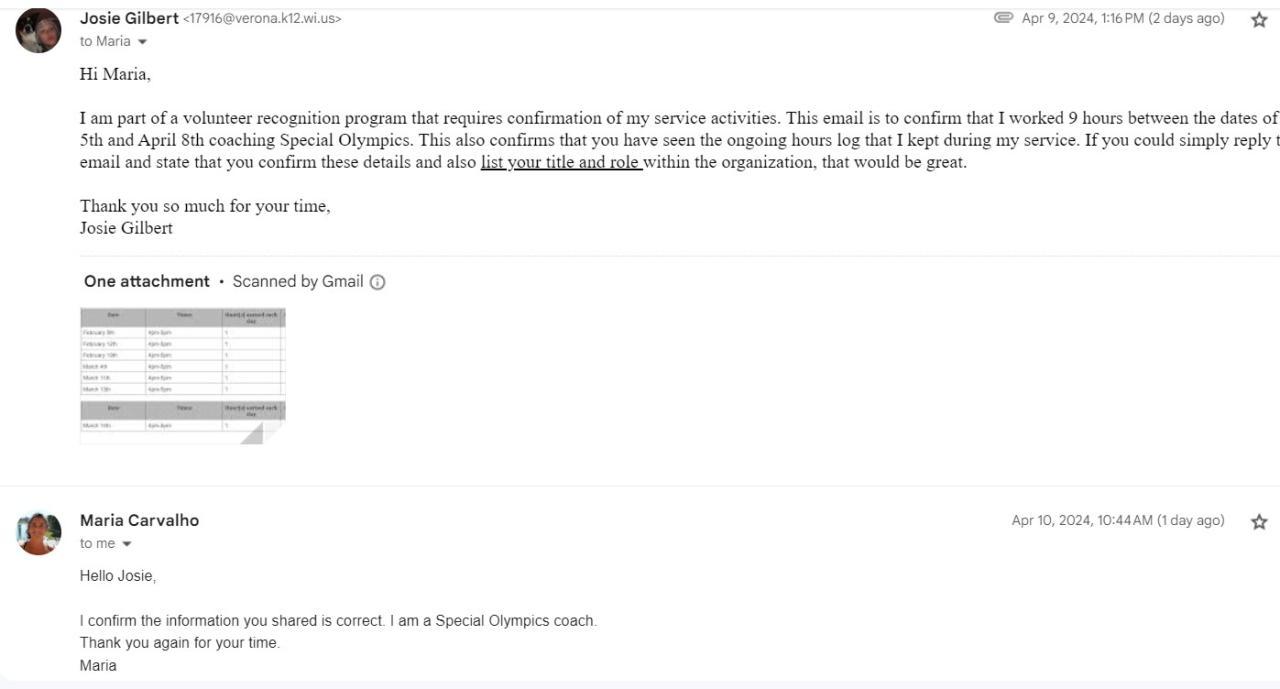Screen dimensions: 1280x689
Task: Click the Josie Gilbert sender name
Action: pos(129,18)
